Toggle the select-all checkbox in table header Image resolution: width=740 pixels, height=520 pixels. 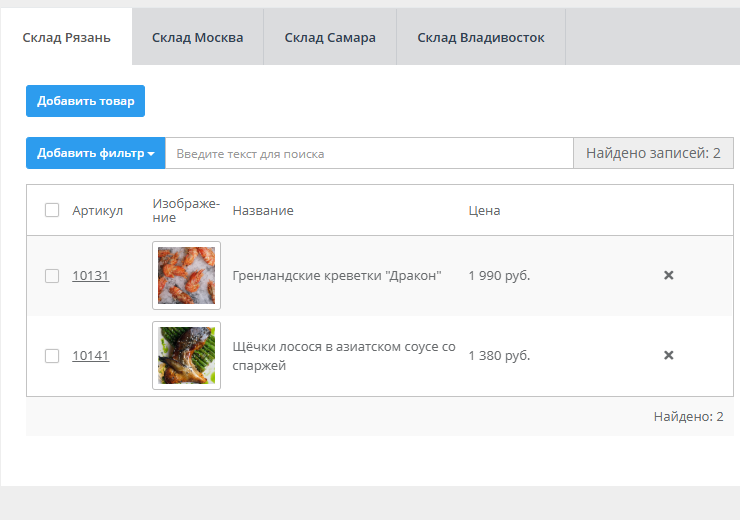pyautogui.click(x=52, y=210)
